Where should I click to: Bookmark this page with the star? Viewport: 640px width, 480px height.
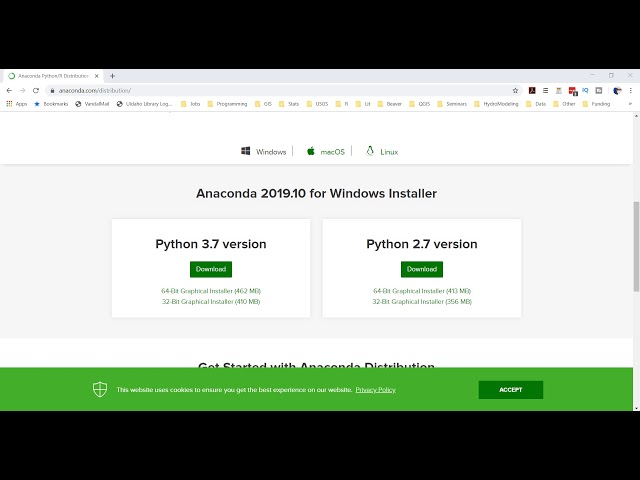[515, 91]
